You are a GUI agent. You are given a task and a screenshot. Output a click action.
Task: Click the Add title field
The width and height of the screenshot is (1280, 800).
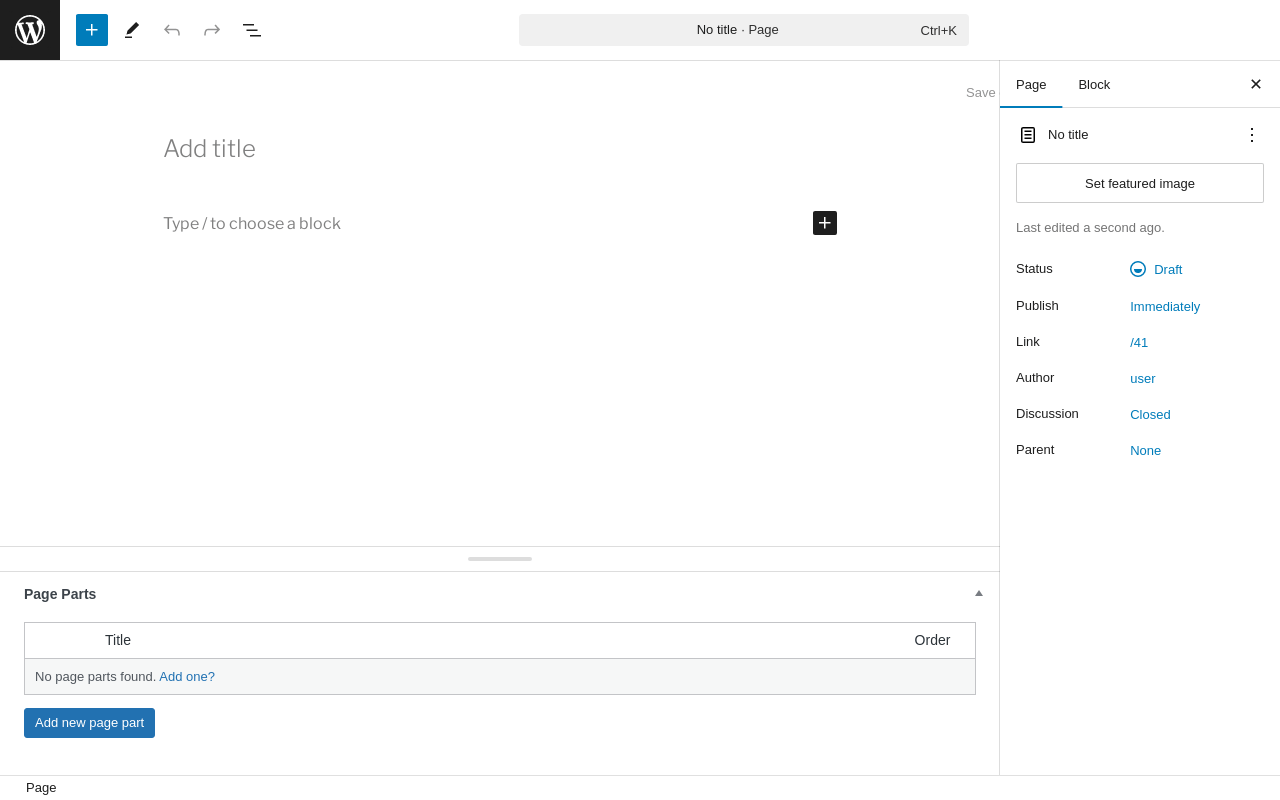pyautogui.click(x=500, y=149)
